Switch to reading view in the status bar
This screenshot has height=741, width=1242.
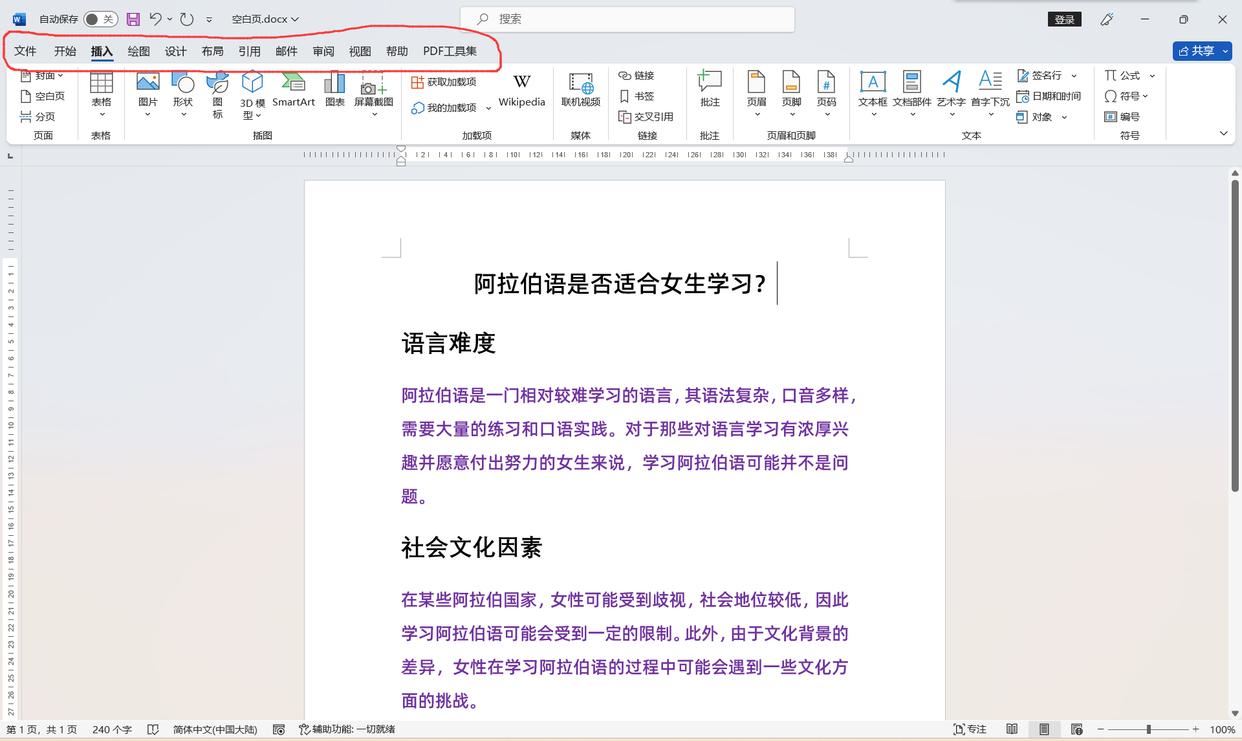point(1011,728)
